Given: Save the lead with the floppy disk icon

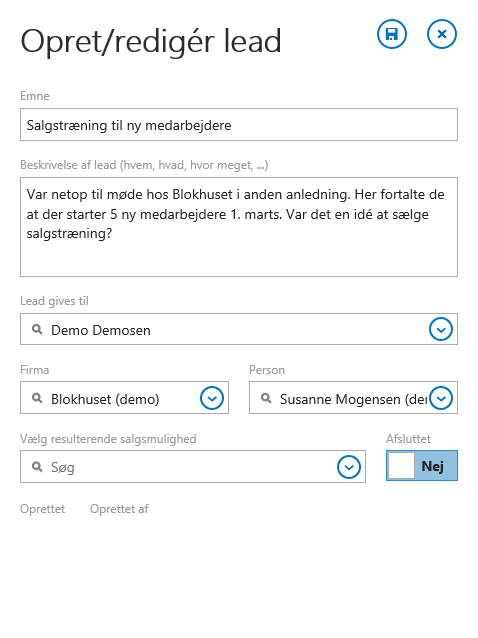Looking at the screenshot, I should pos(391,34).
